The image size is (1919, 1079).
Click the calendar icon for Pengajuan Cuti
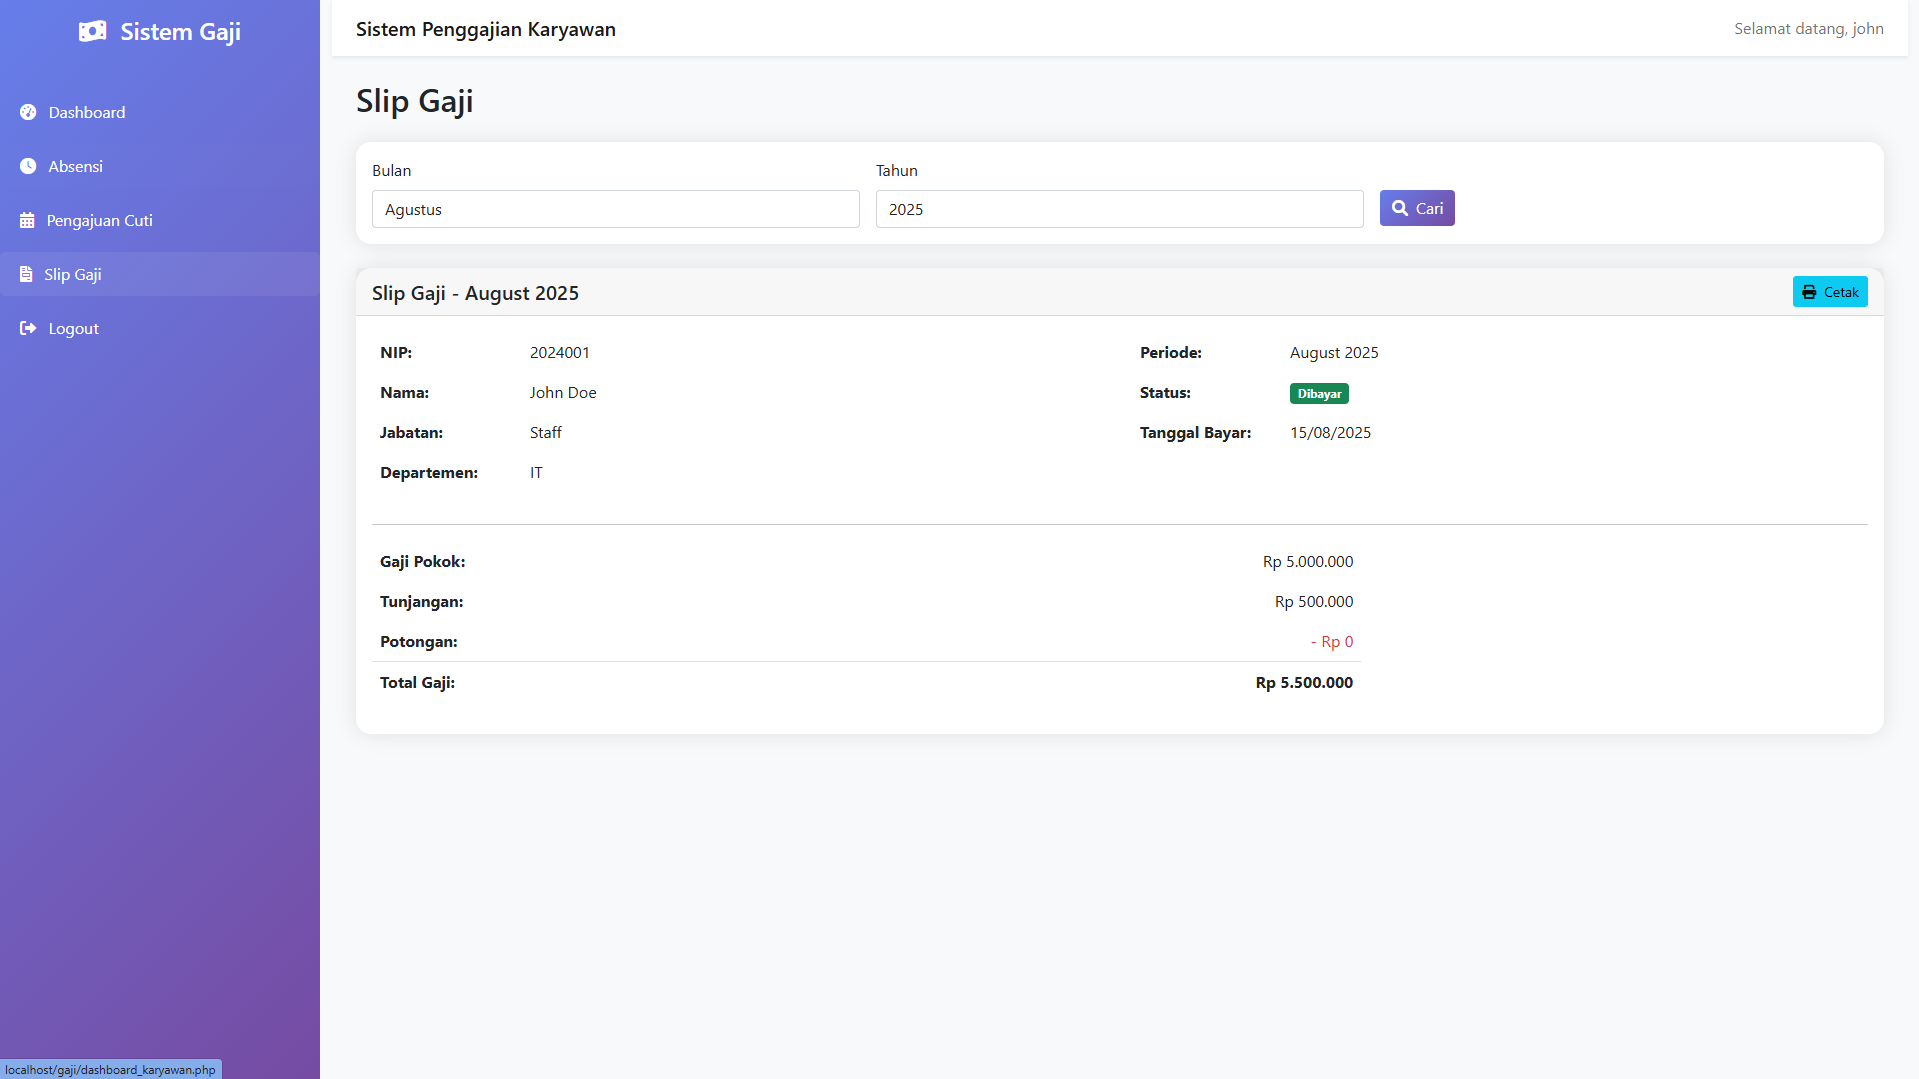click(27, 221)
